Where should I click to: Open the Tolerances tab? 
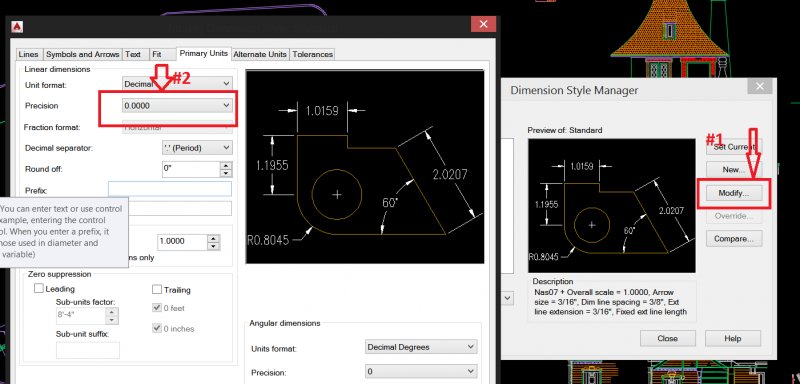(312, 54)
